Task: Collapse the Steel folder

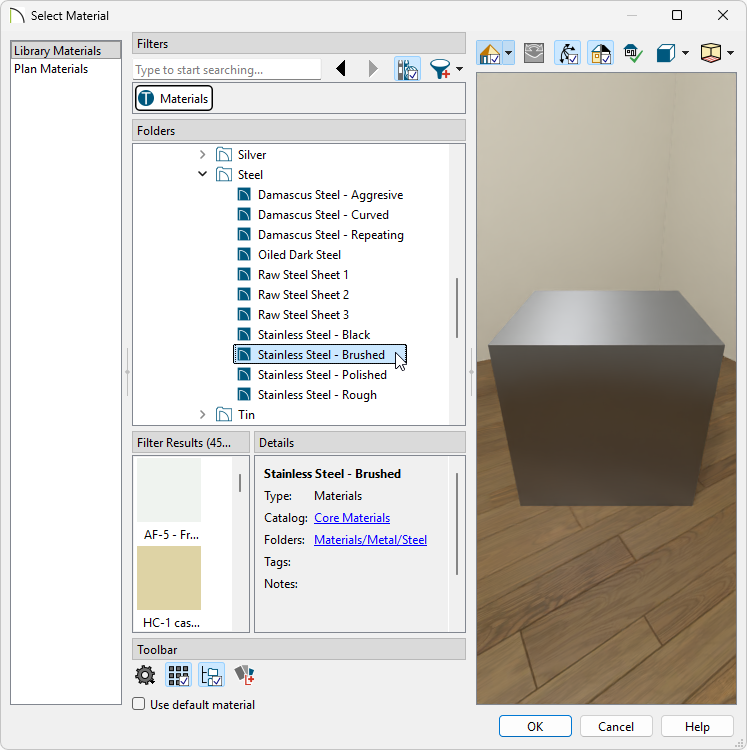Action: click(x=202, y=174)
